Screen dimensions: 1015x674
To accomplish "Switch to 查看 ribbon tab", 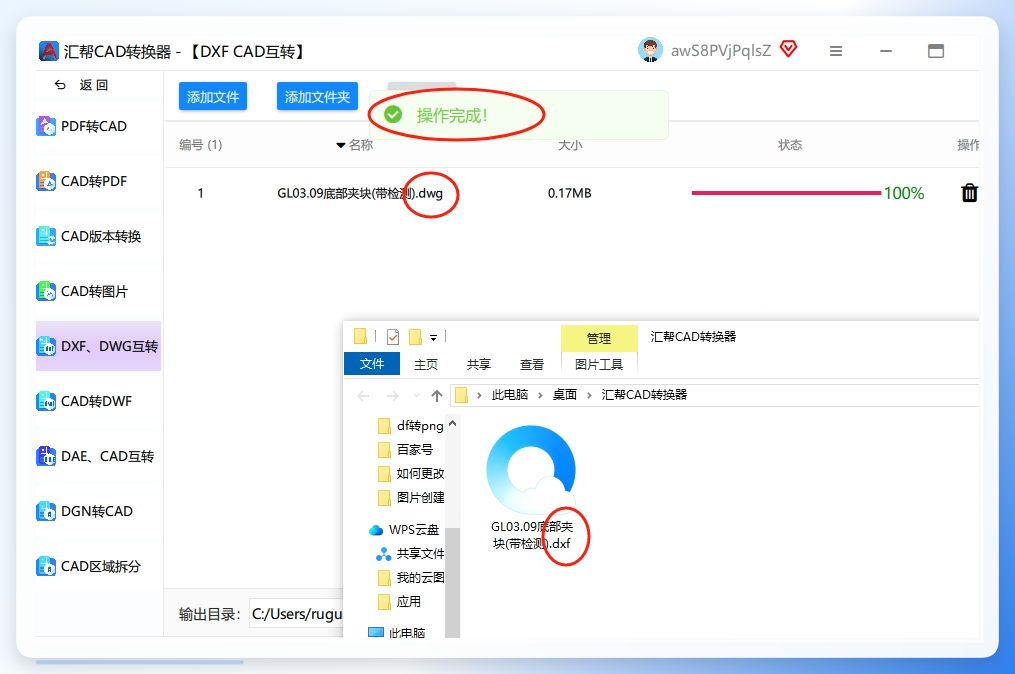I will click(531, 365).
